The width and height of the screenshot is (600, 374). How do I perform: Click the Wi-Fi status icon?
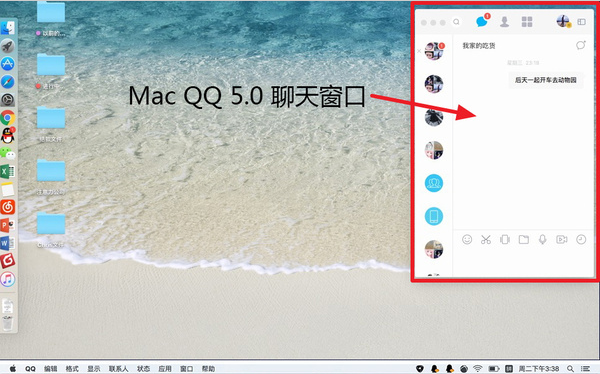pyautogui.click(x=478, y=369)
